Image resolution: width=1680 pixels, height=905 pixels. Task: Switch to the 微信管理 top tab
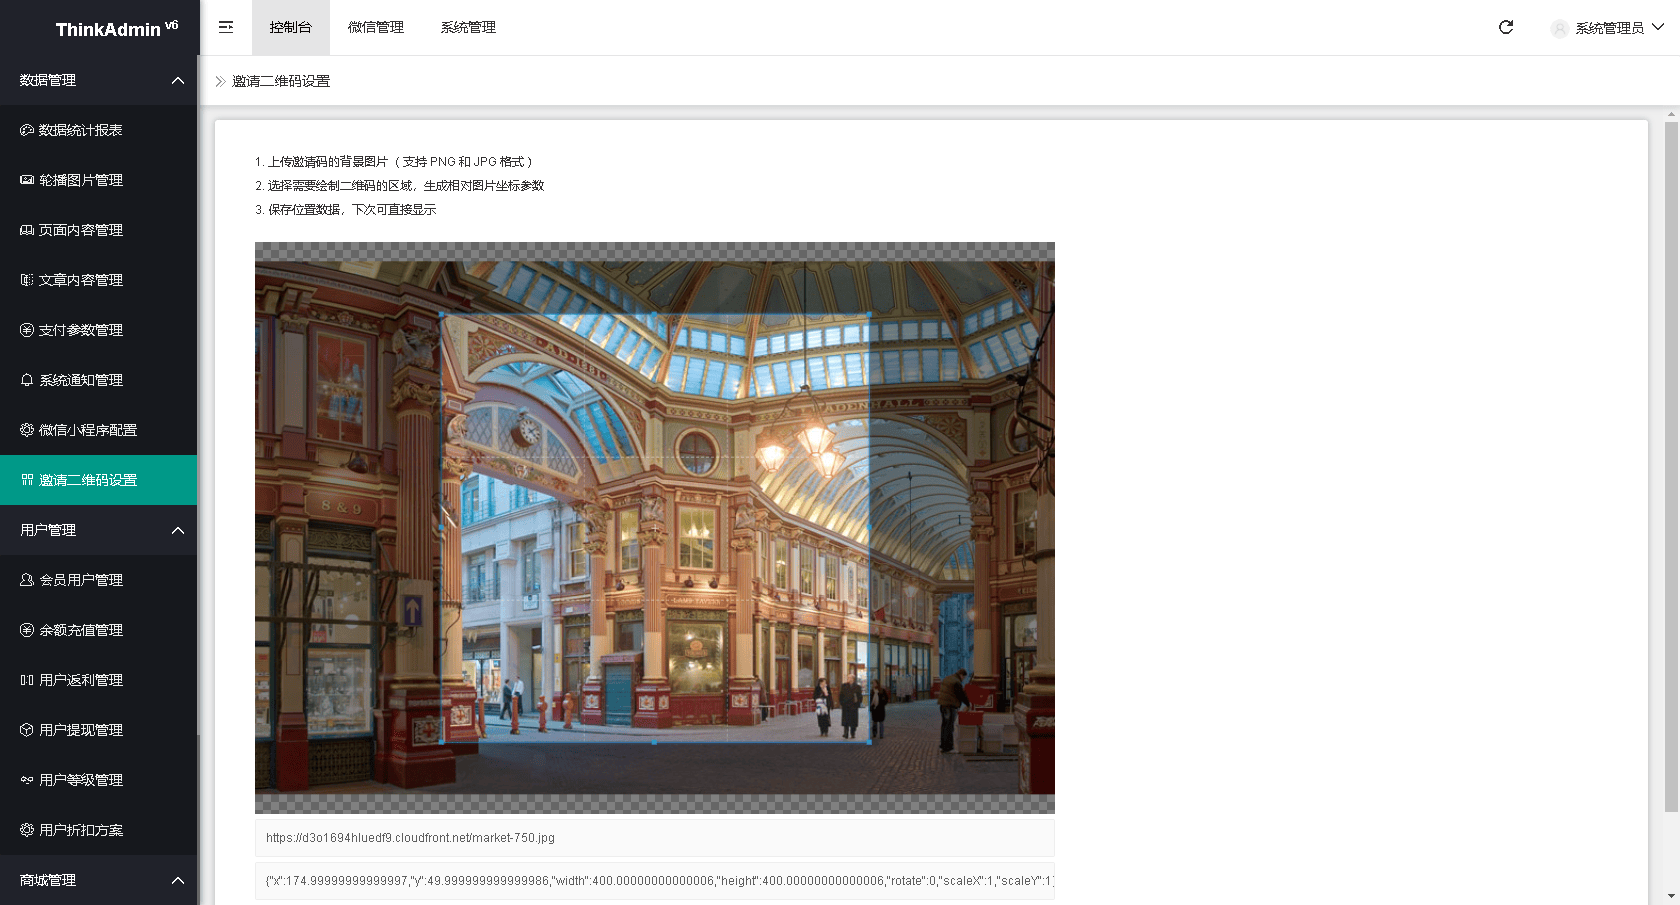point(376,27)
